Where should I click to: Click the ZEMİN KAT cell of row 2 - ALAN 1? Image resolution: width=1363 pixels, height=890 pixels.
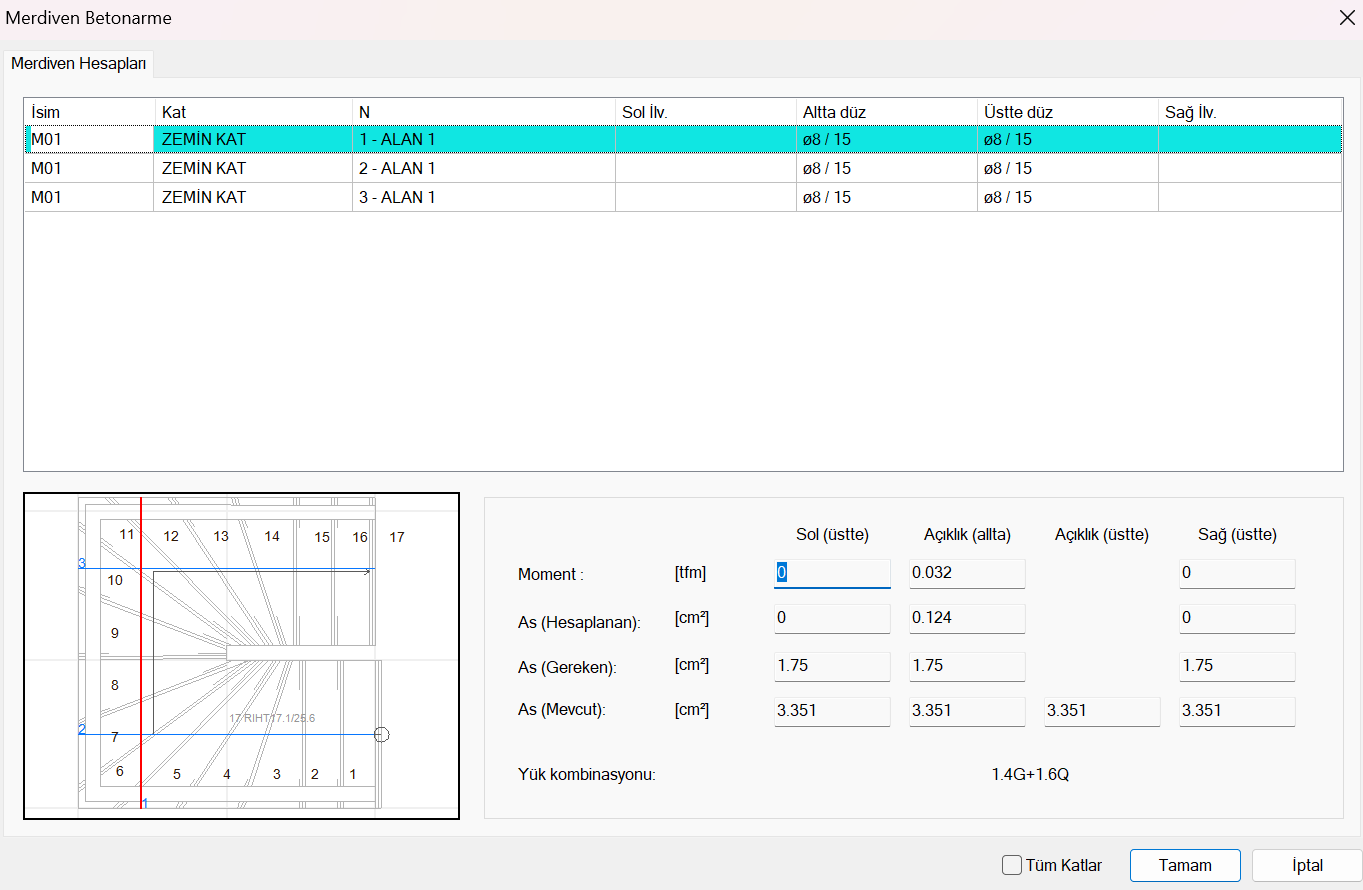coord(253,168)
